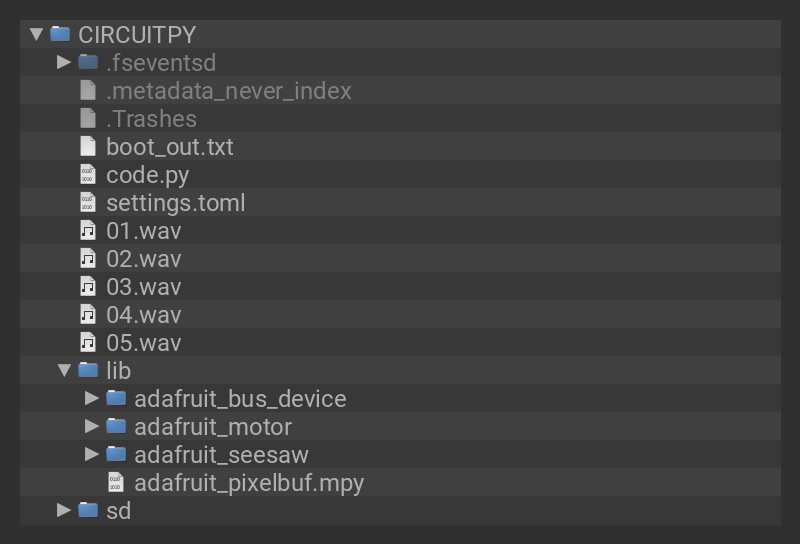Click the boot_out.txt document icon
The width and height of the screenshot is (800, 544).
pyautogui.click(x=88, y=146)
